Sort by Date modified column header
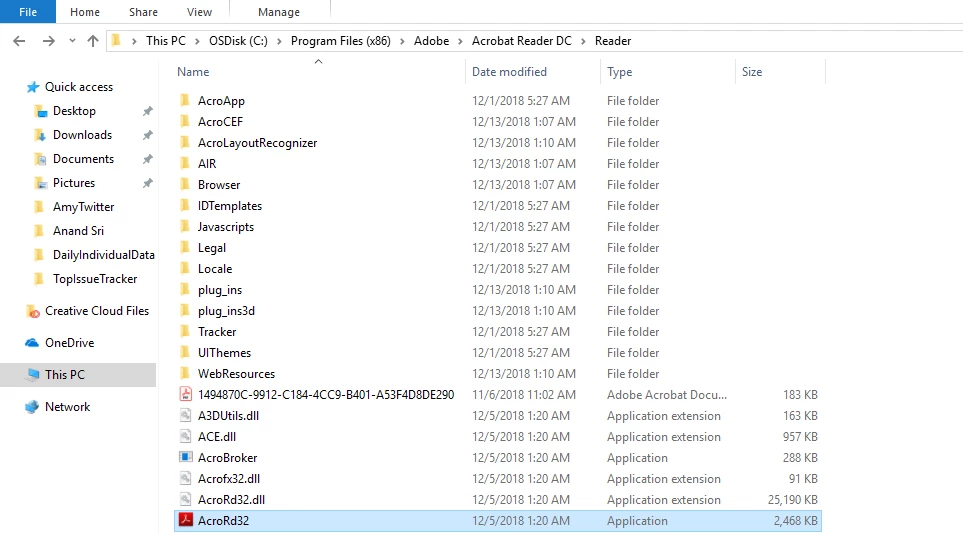Screen dimensions: 963x534 coord(509,72)
